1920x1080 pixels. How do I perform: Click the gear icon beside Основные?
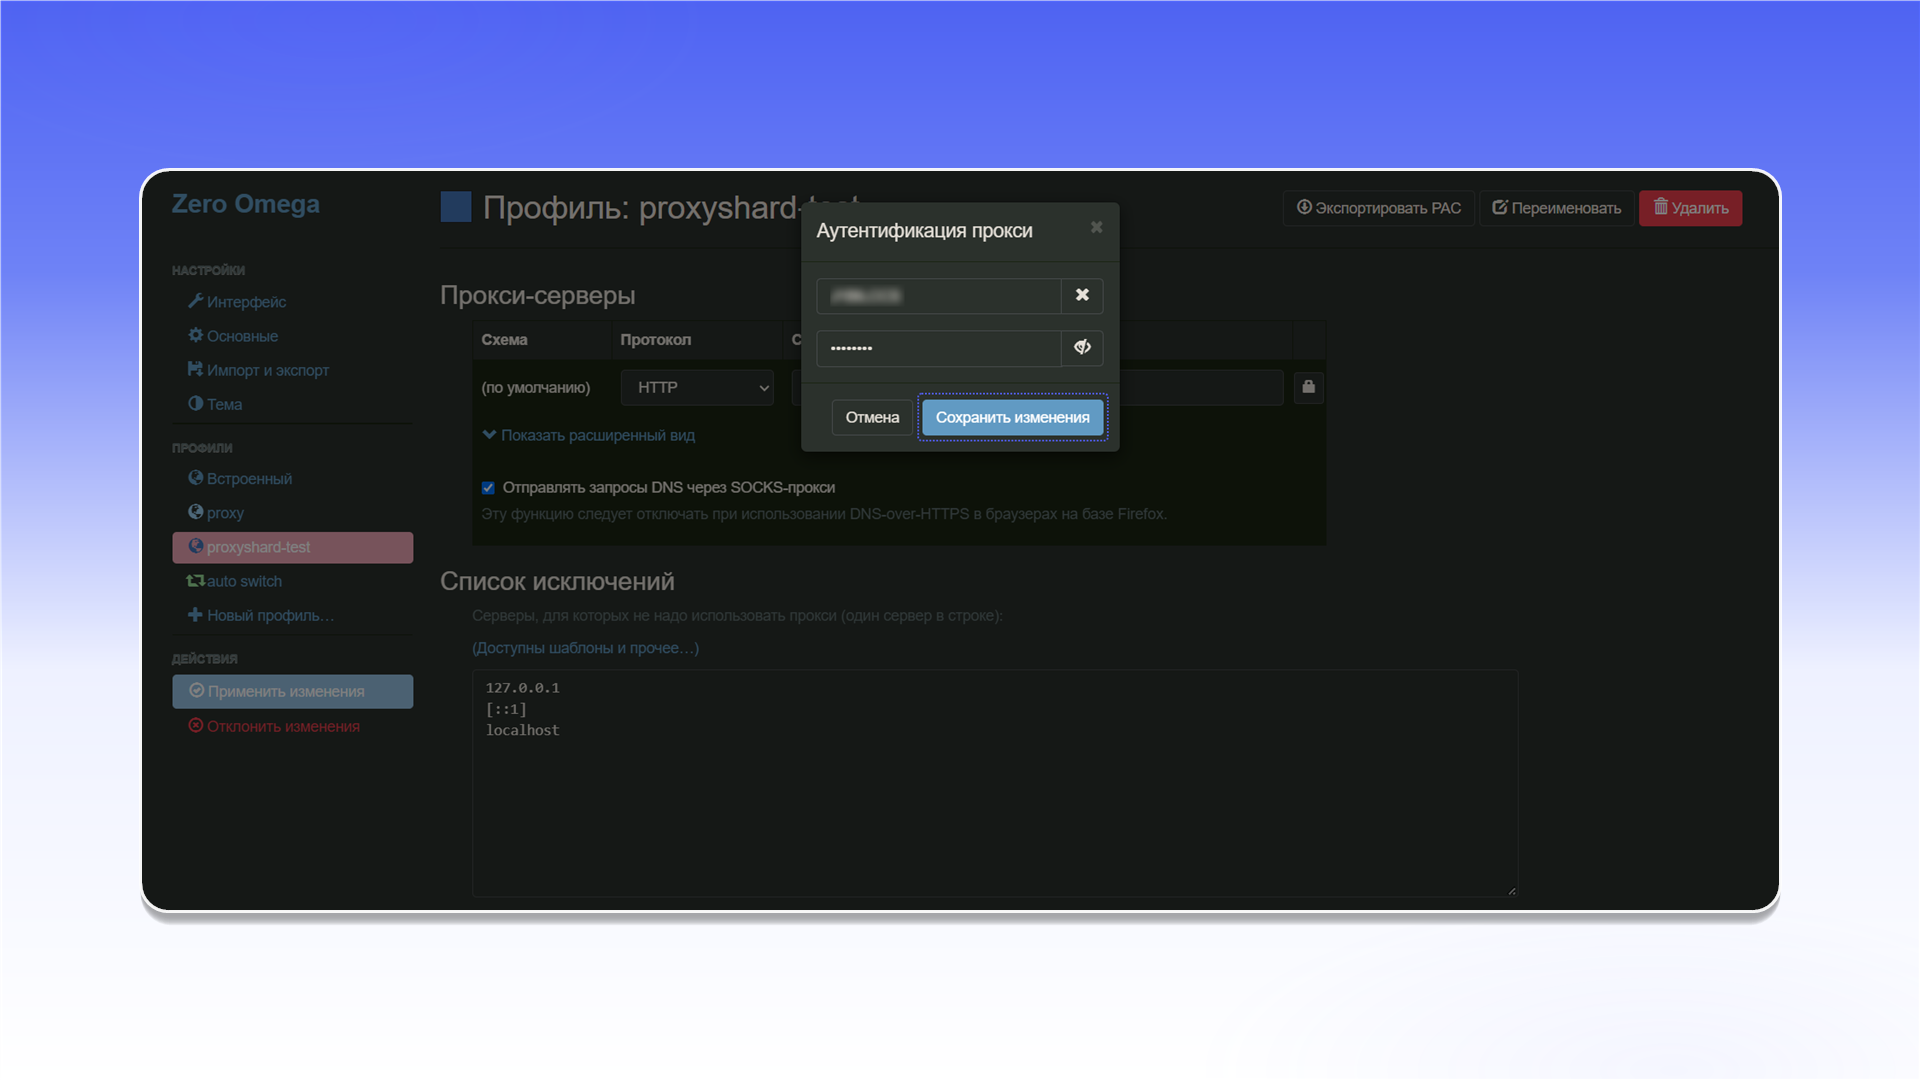click(195, 335)
